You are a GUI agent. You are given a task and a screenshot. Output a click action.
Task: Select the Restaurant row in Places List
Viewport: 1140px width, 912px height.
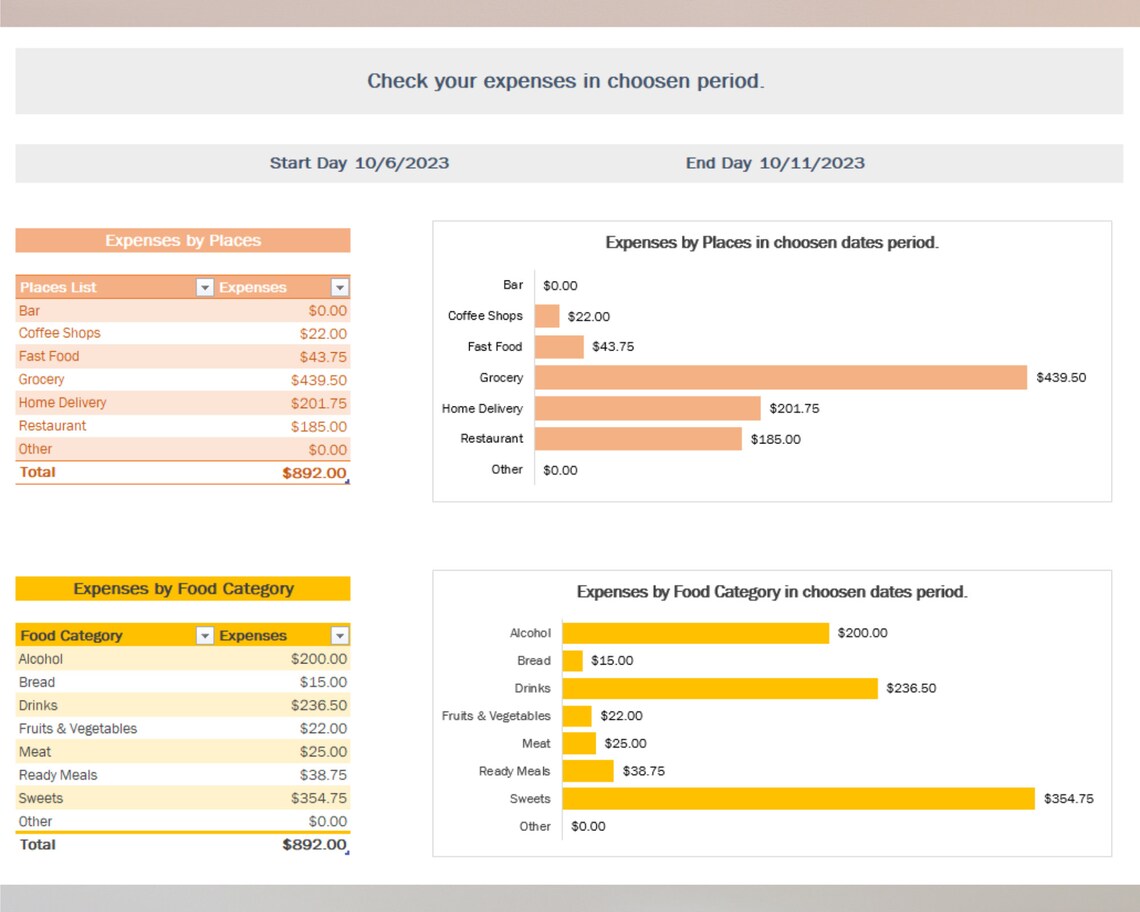click(52, 425)
